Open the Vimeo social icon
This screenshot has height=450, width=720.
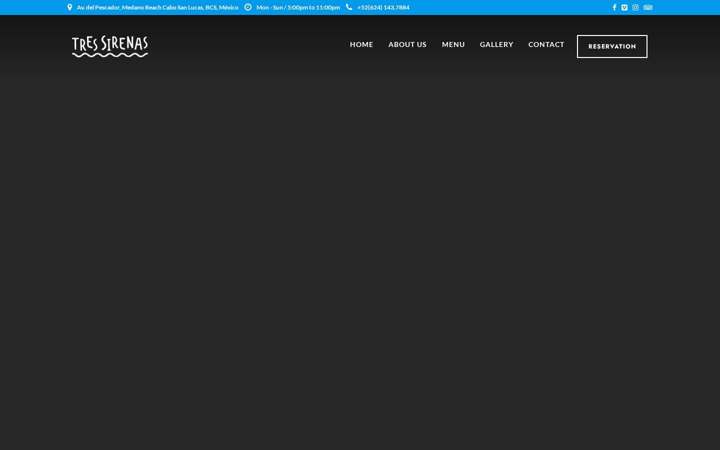click(624, 7)
